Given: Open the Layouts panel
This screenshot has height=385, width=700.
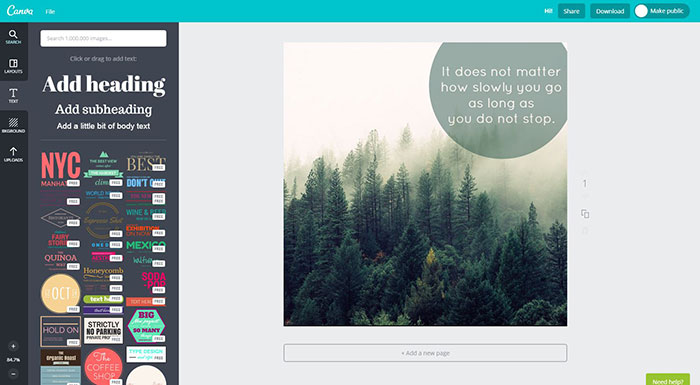Looking at the screenshot, I should click(x=13, y=66).
